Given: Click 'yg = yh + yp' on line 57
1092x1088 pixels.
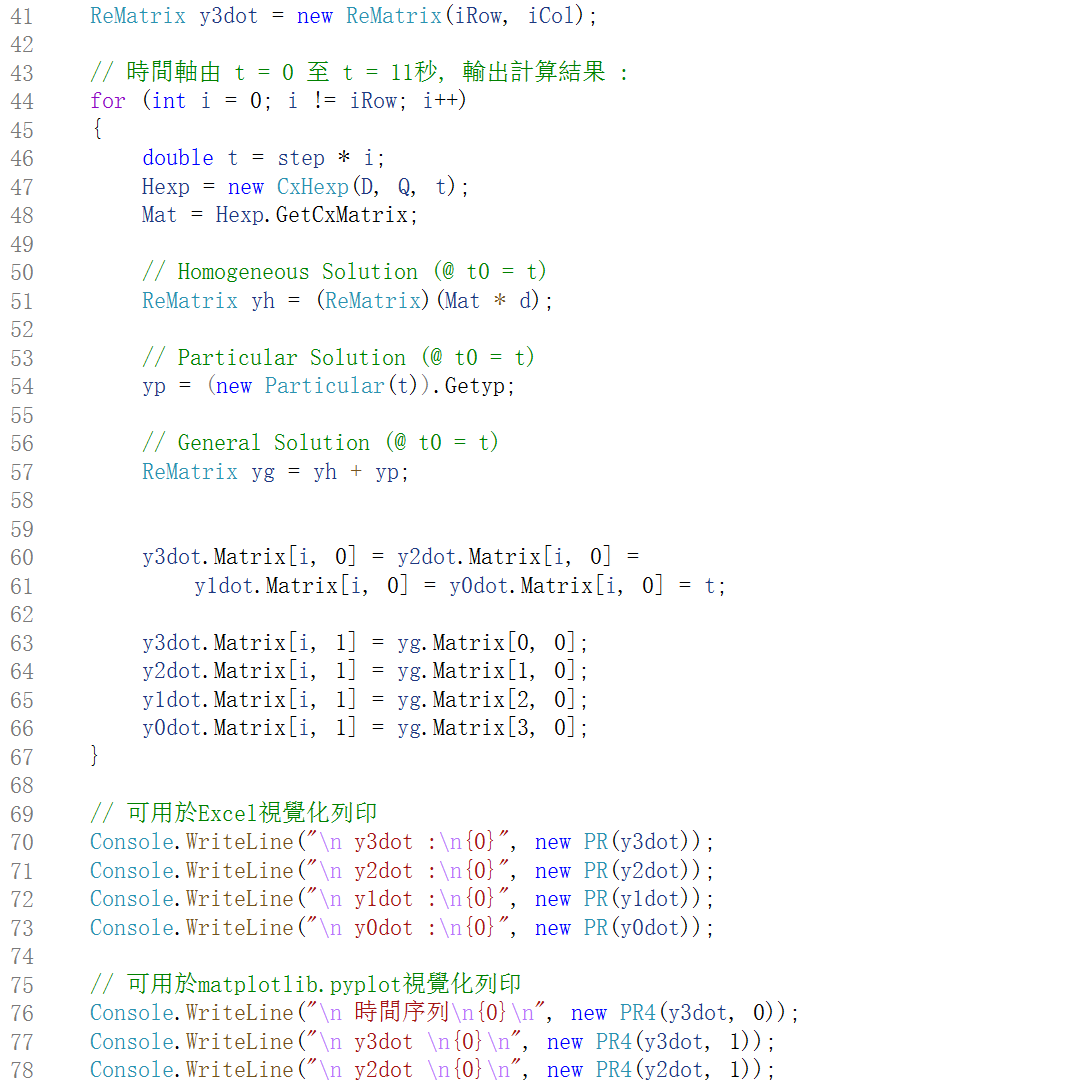Looking at the screenshot, I should click(x=325, y=472).
